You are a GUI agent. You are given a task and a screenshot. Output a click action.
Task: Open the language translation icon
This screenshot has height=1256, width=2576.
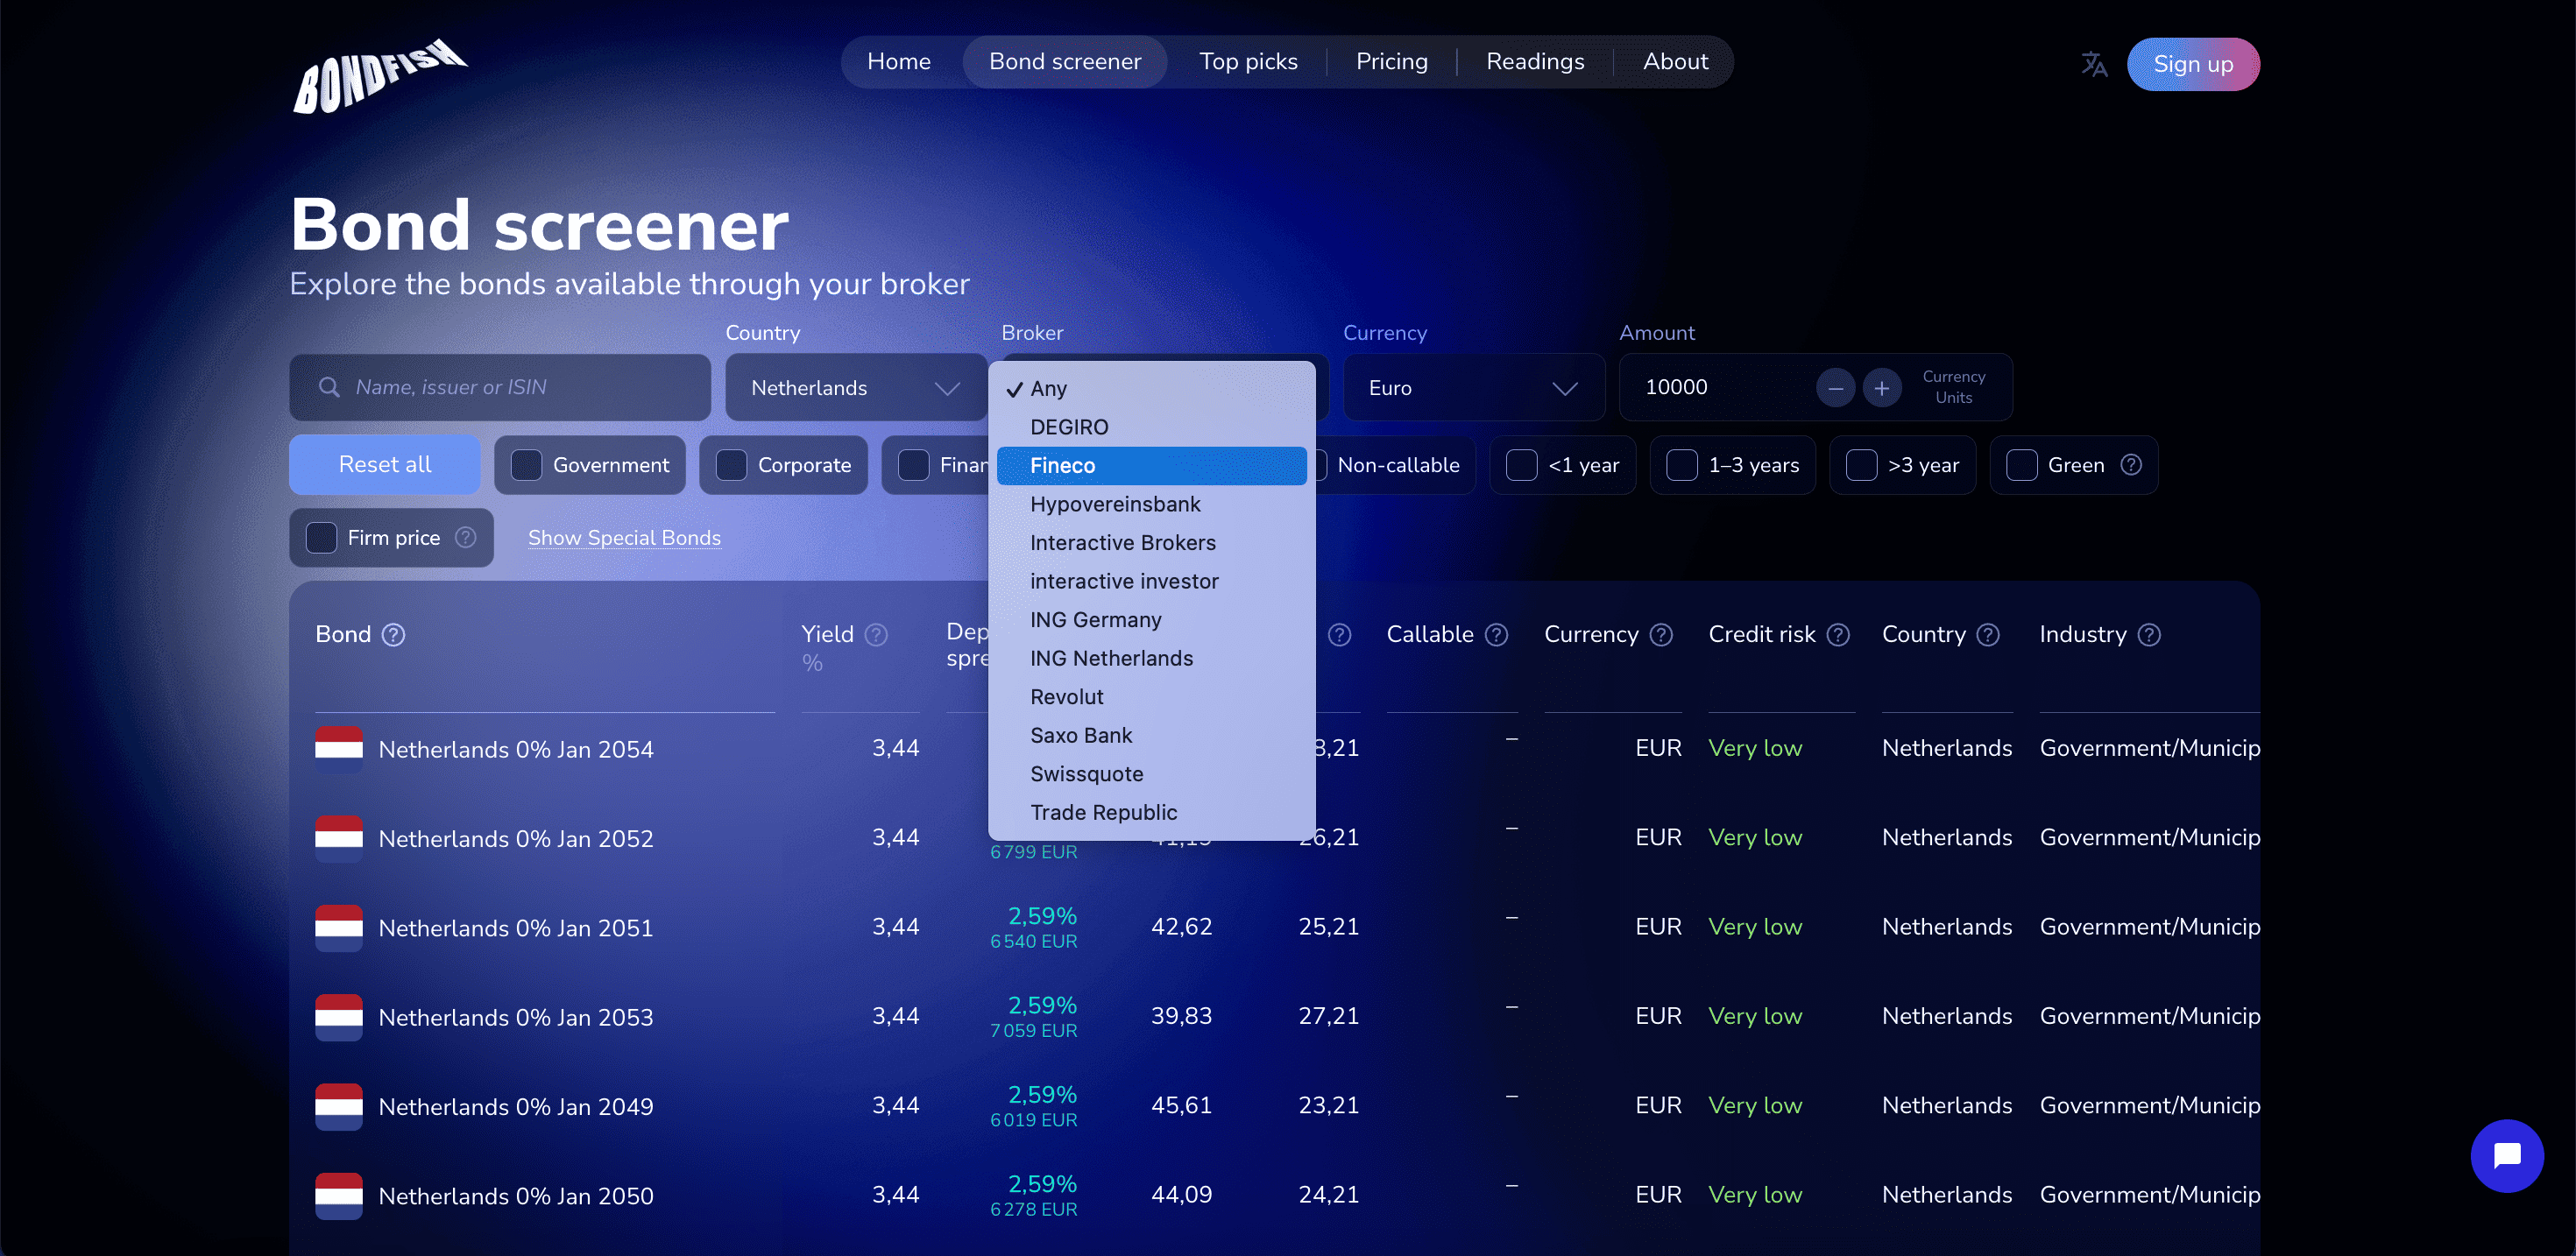(2094, 63)
